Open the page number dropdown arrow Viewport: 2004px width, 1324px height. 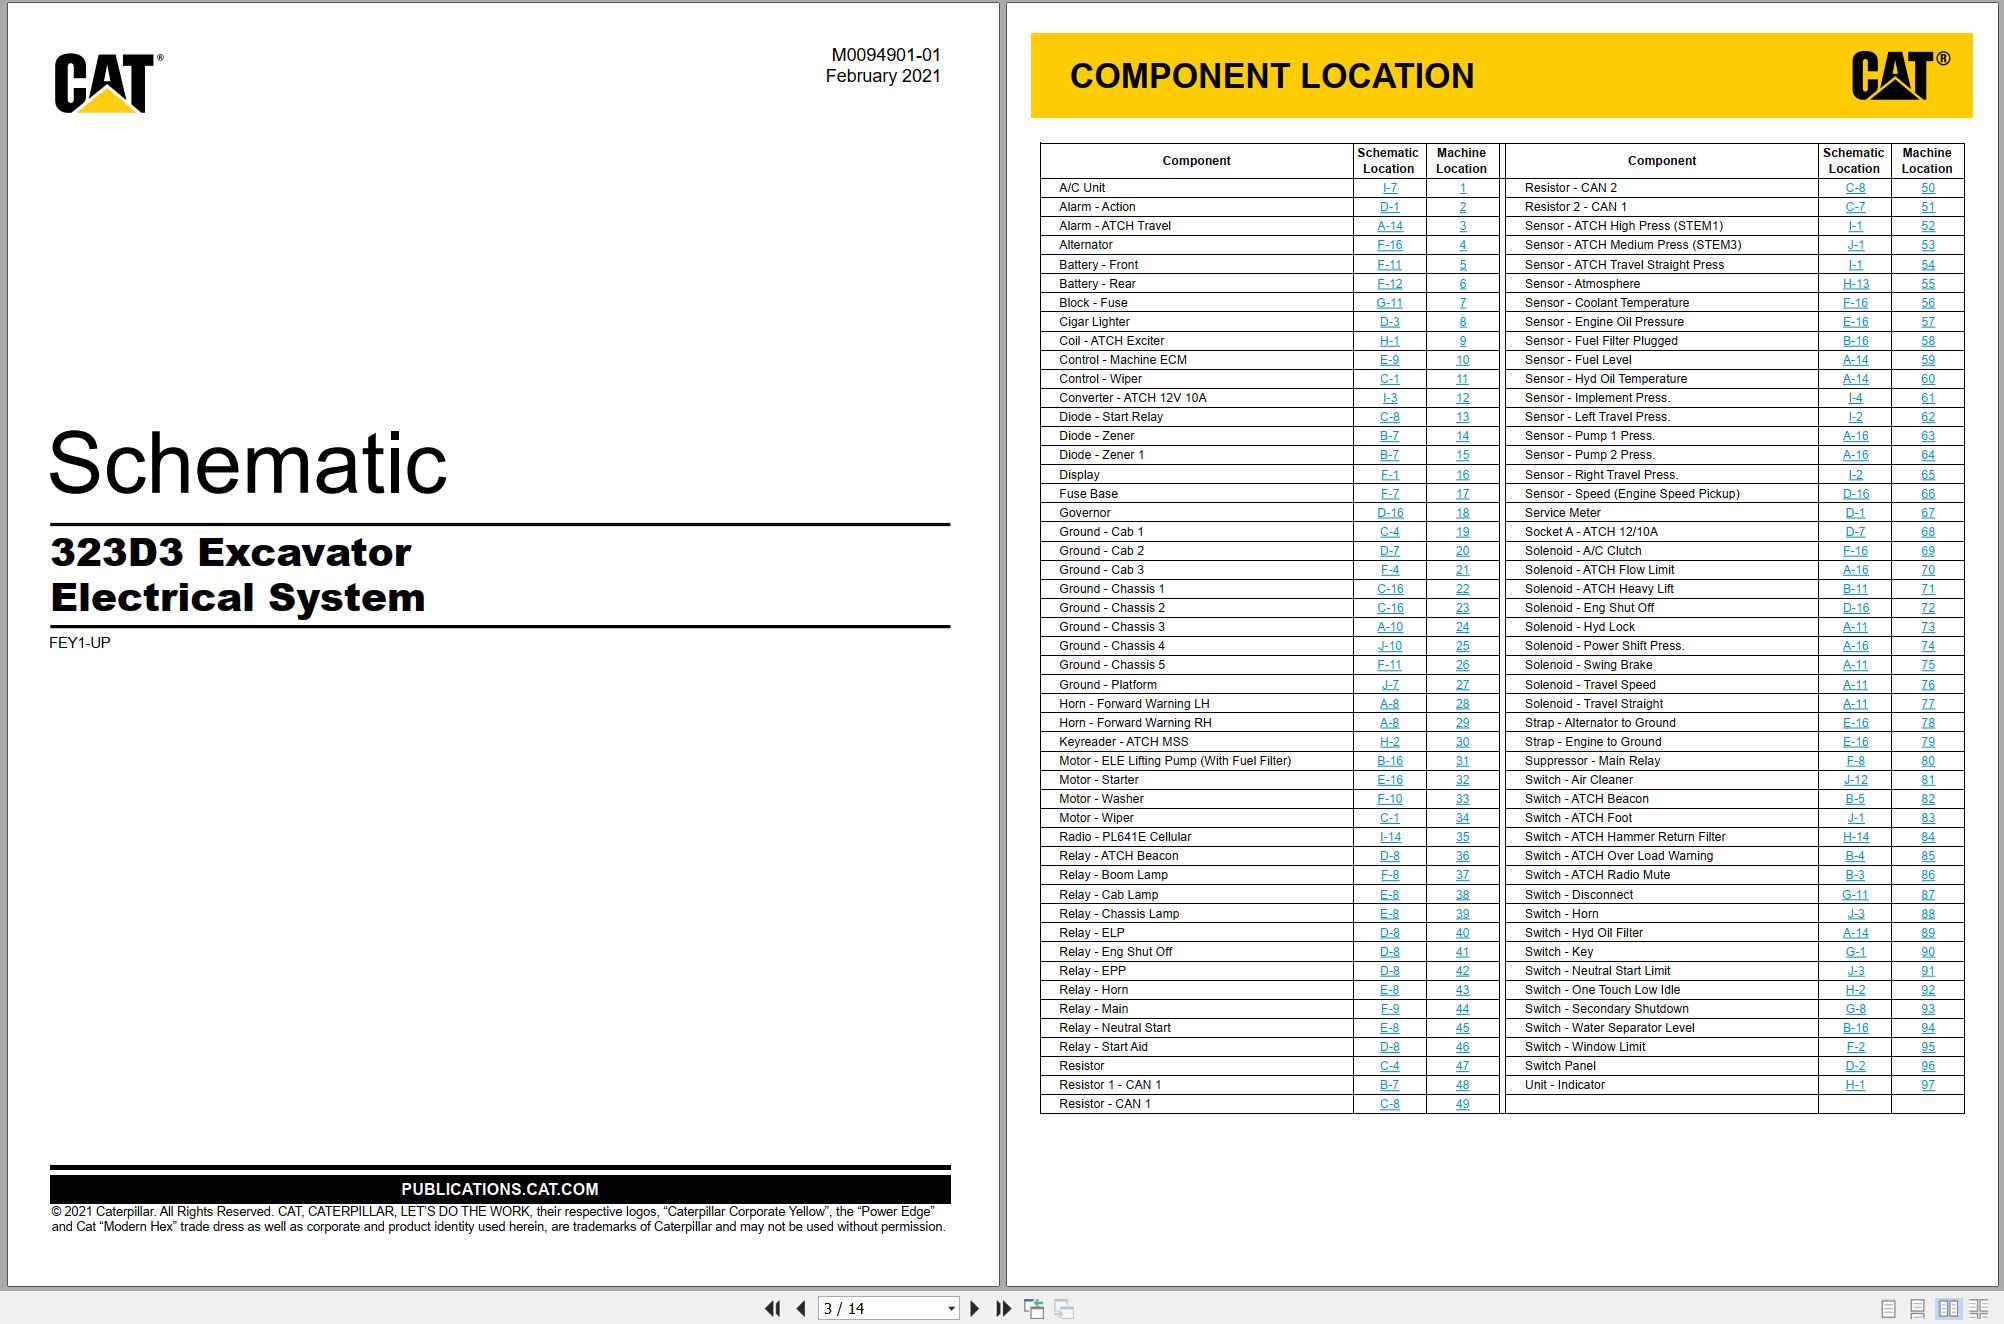(951, 1308)
